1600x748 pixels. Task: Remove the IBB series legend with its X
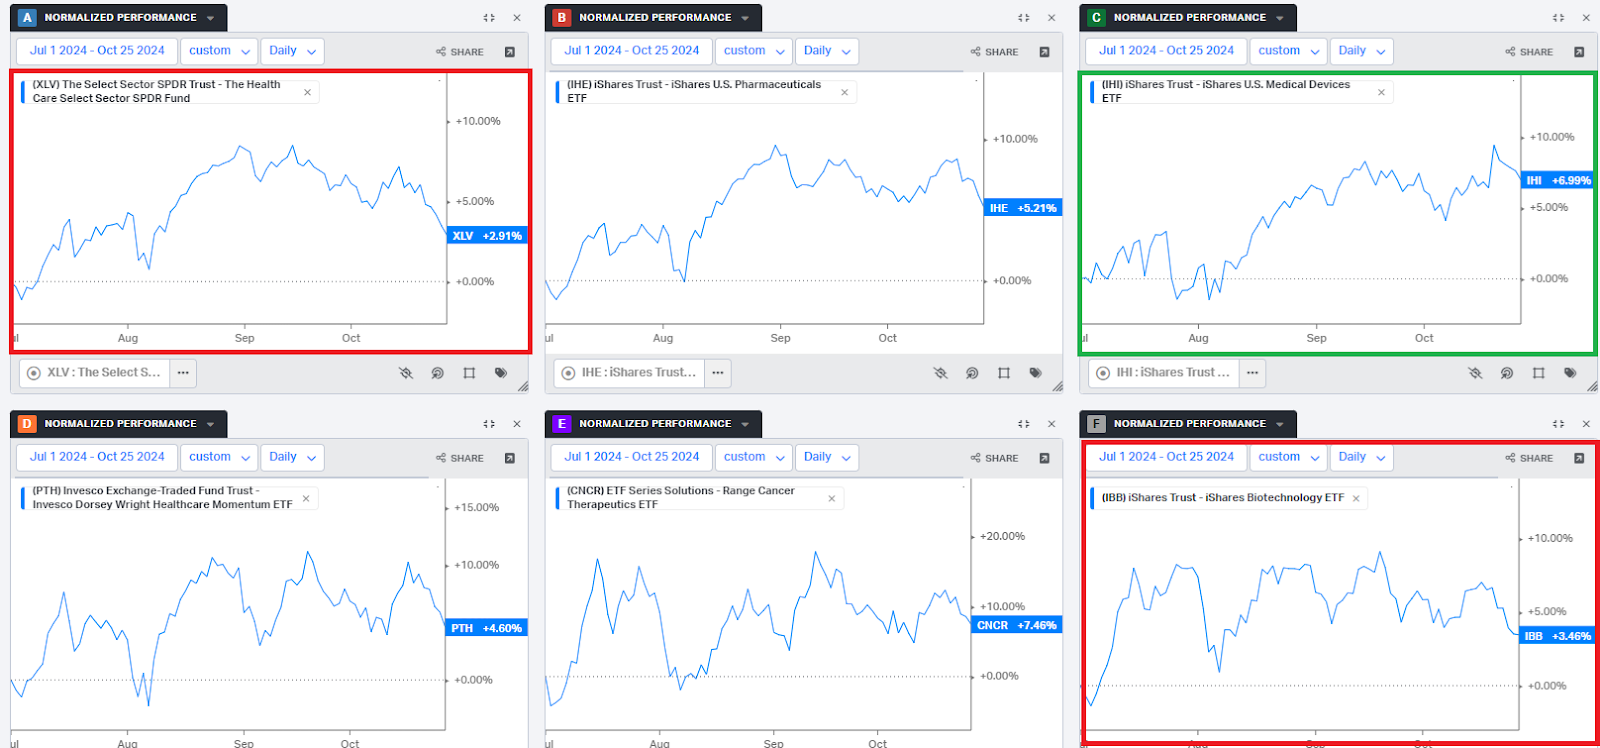pyautogui.click(x=1357, y=498)
